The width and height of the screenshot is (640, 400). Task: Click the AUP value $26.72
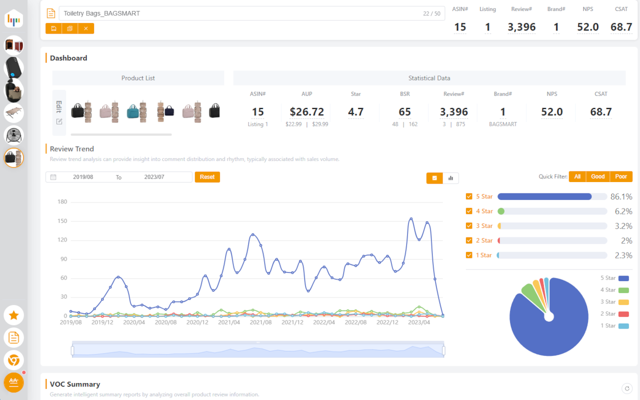coord(307,112)
